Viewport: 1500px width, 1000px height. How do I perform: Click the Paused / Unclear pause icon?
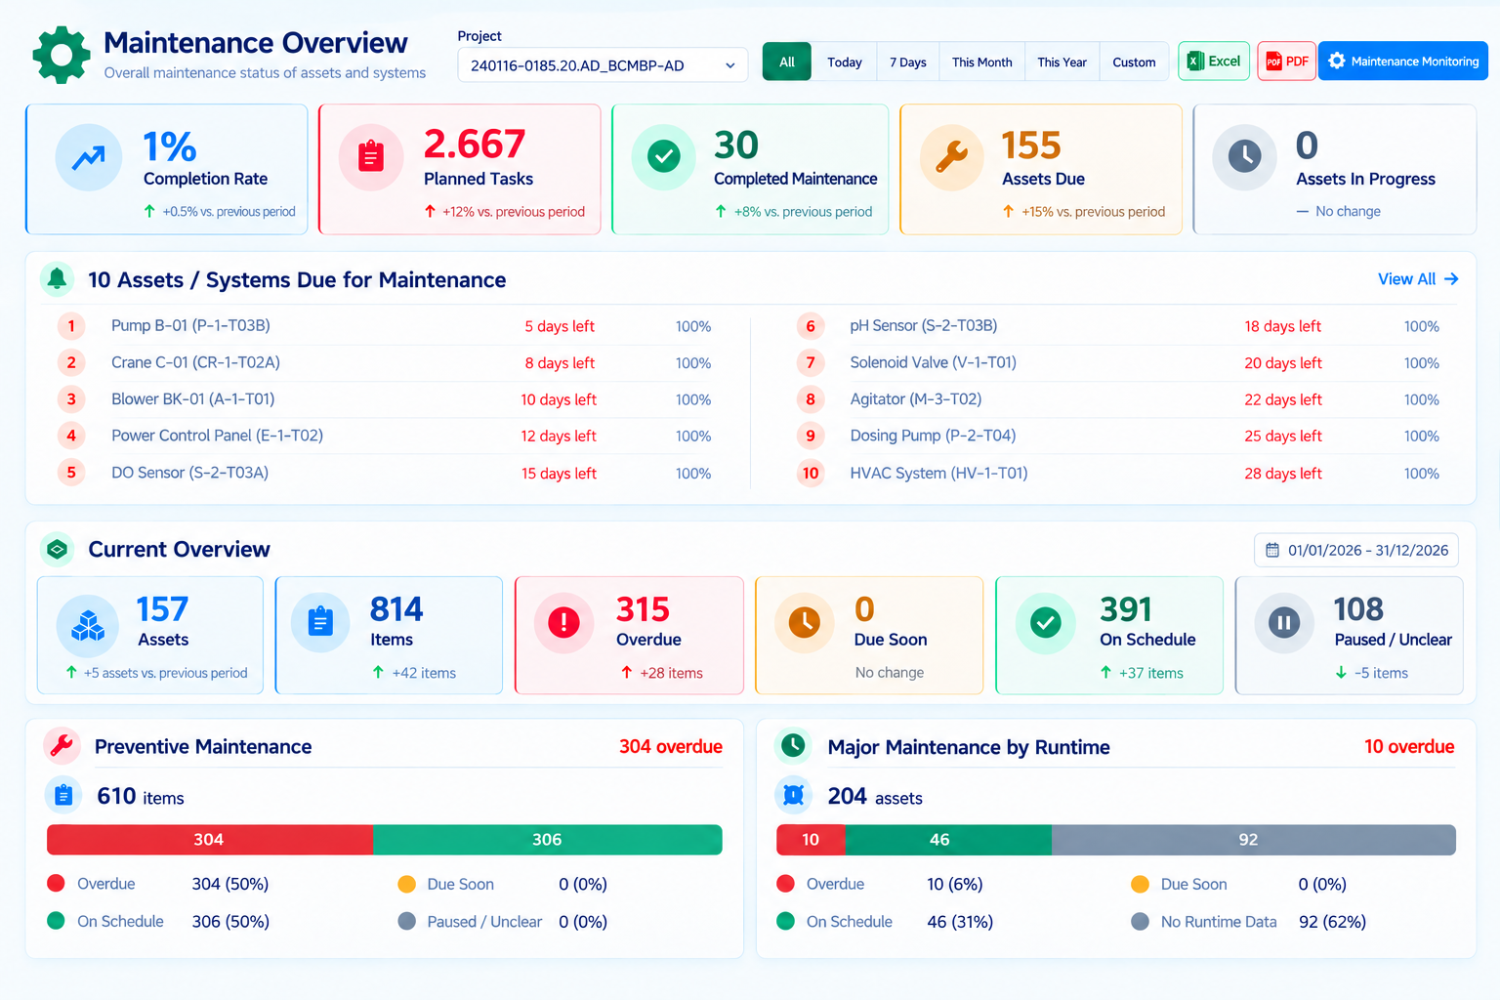[1284, 623]
